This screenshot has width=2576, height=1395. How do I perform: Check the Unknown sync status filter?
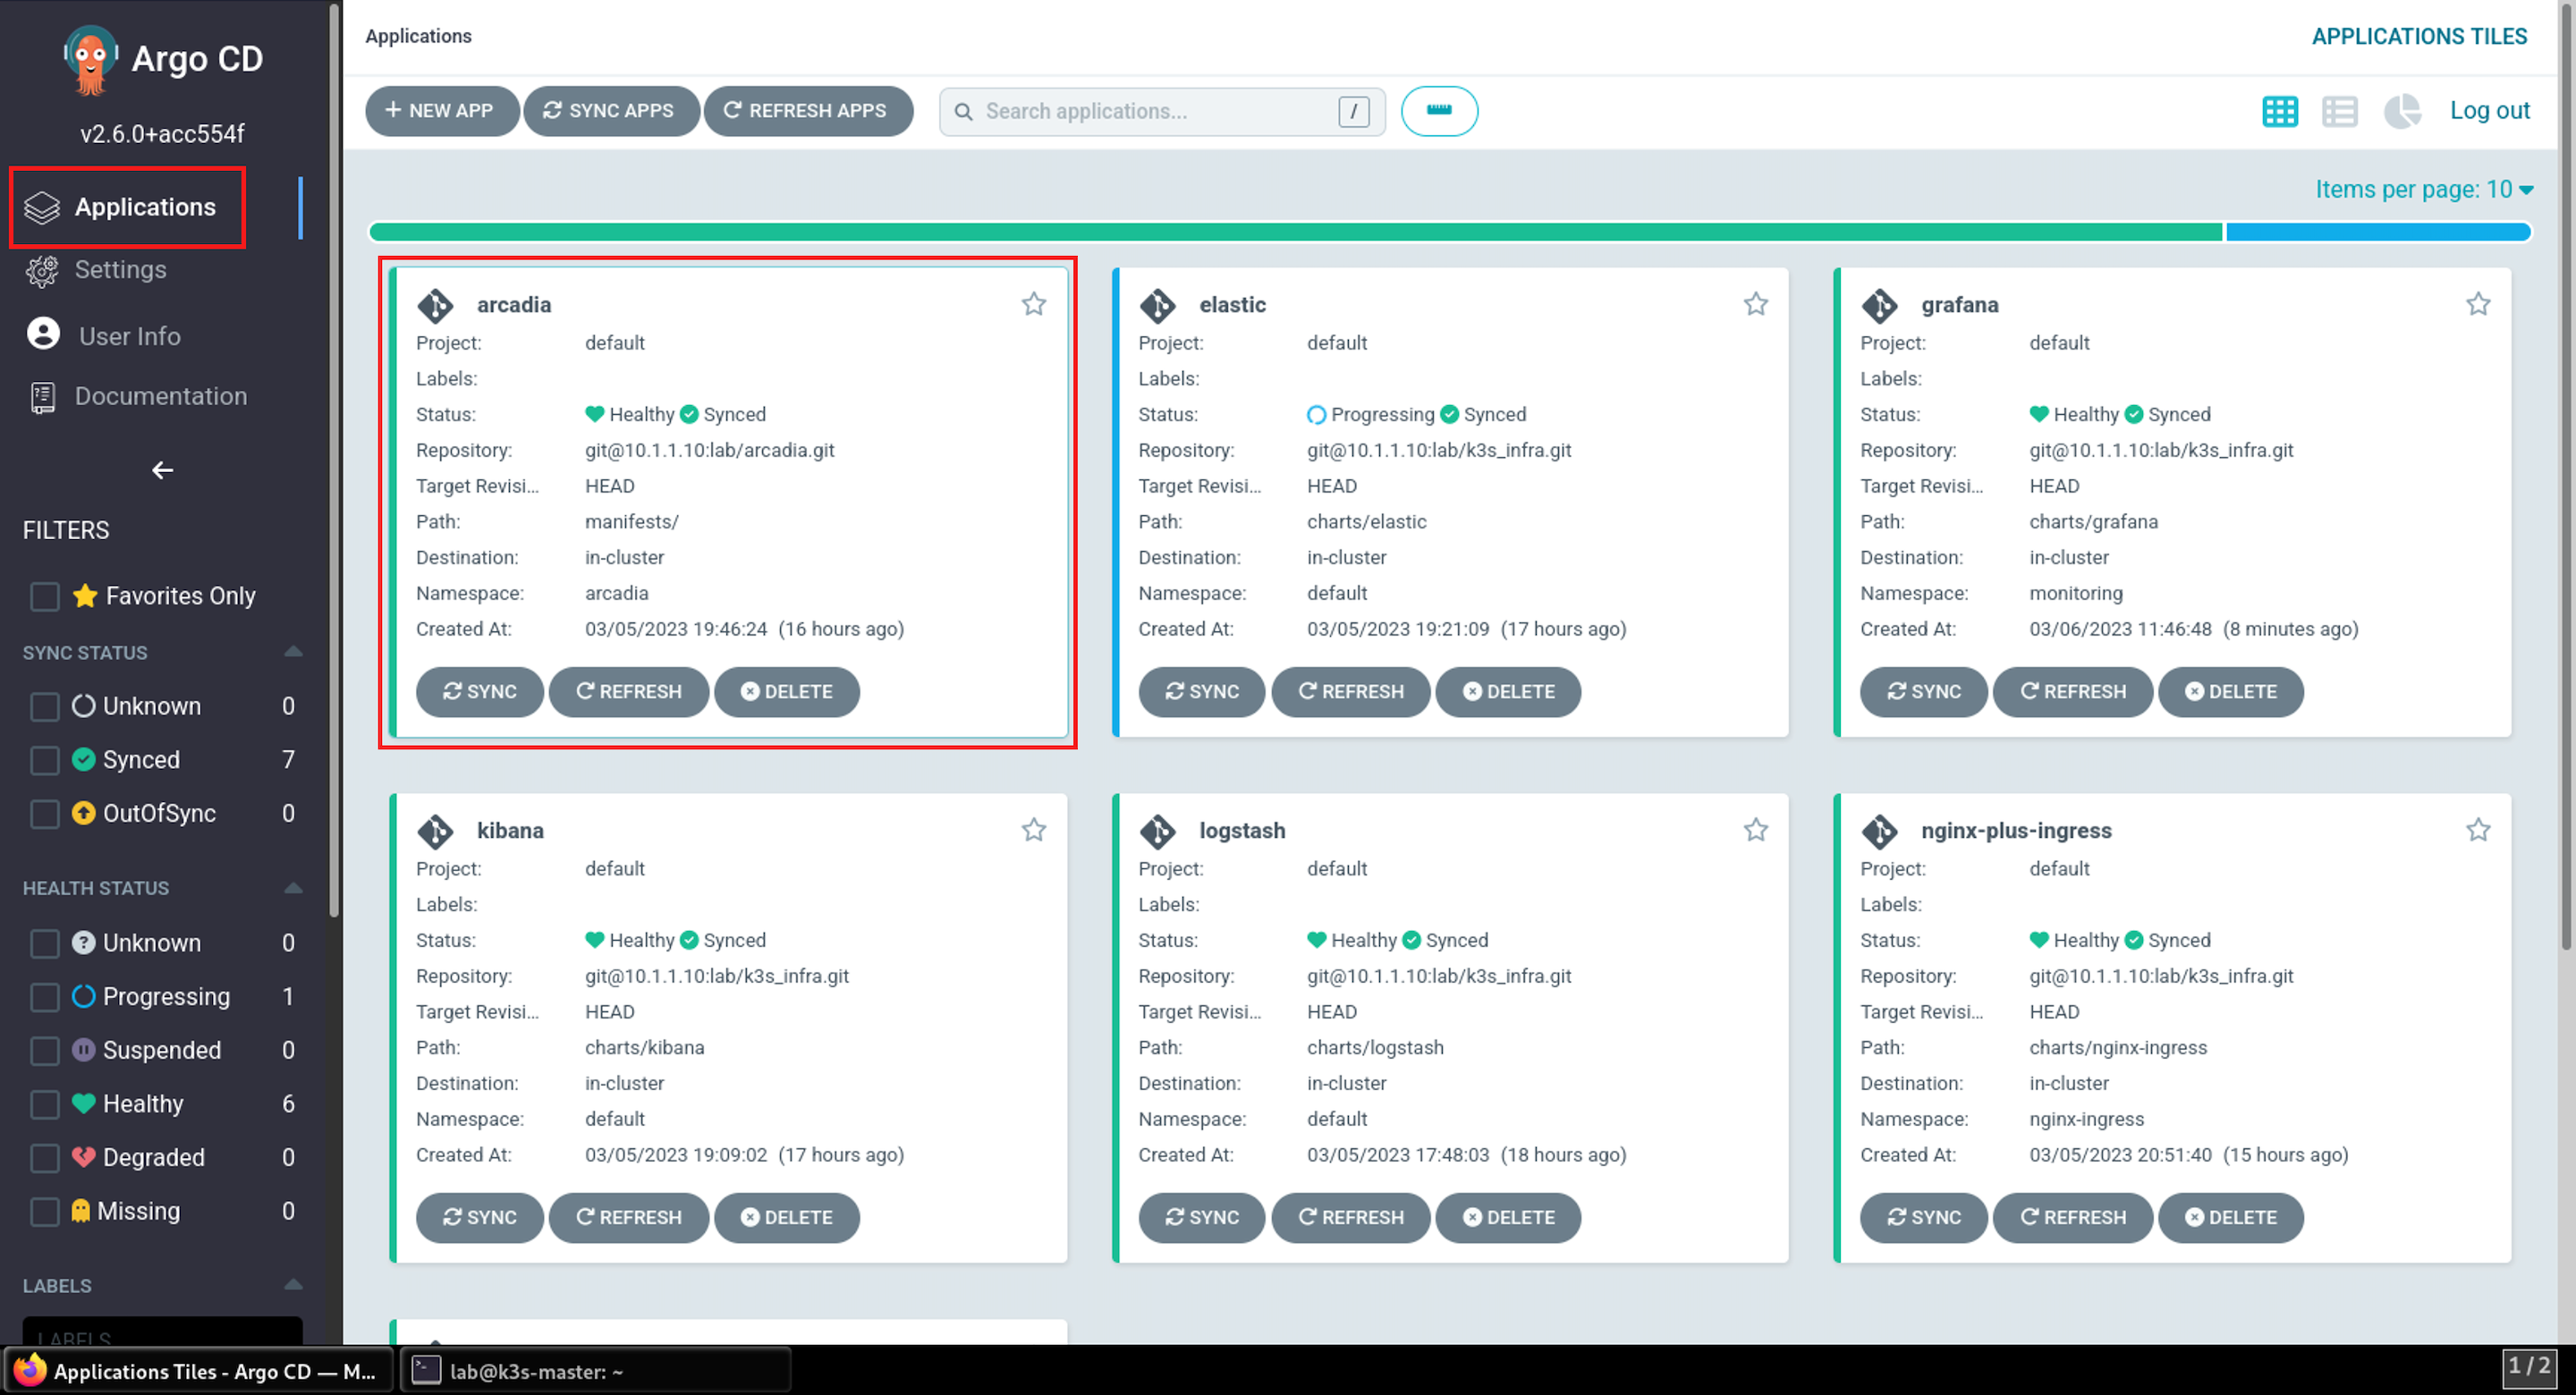point(45,706)
